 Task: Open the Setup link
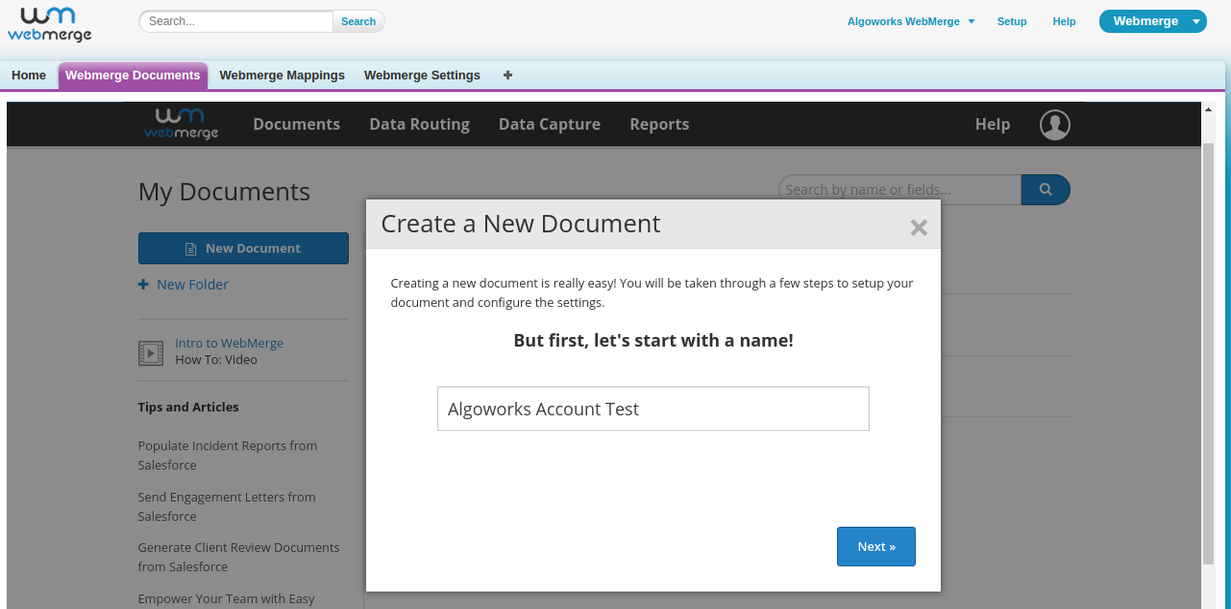[x=1011, y=21]
